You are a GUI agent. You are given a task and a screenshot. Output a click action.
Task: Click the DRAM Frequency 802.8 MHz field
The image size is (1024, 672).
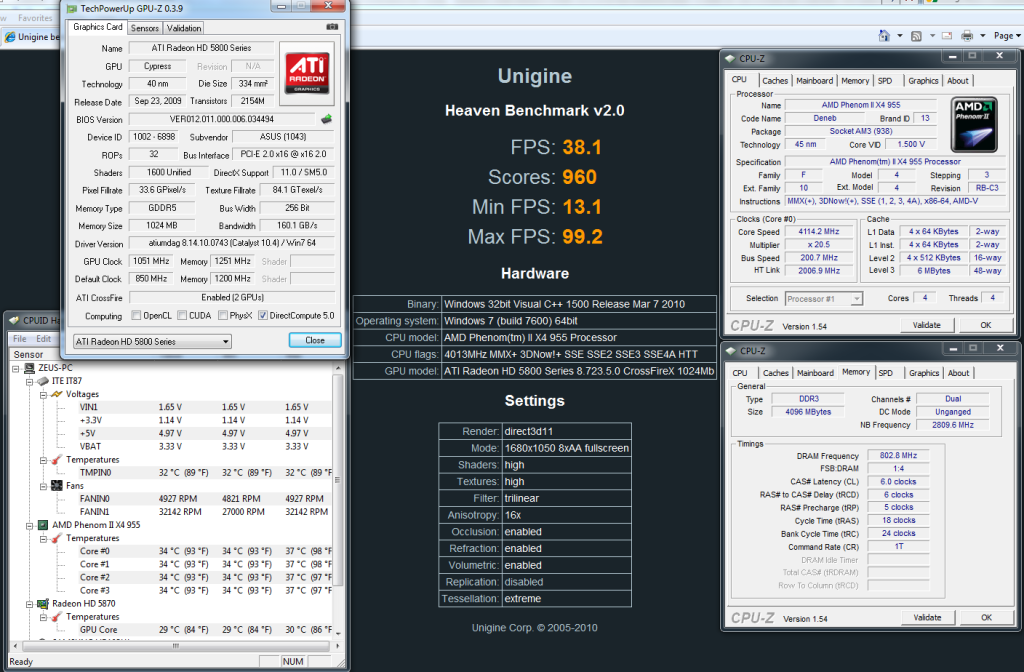(x=898, y=456)
